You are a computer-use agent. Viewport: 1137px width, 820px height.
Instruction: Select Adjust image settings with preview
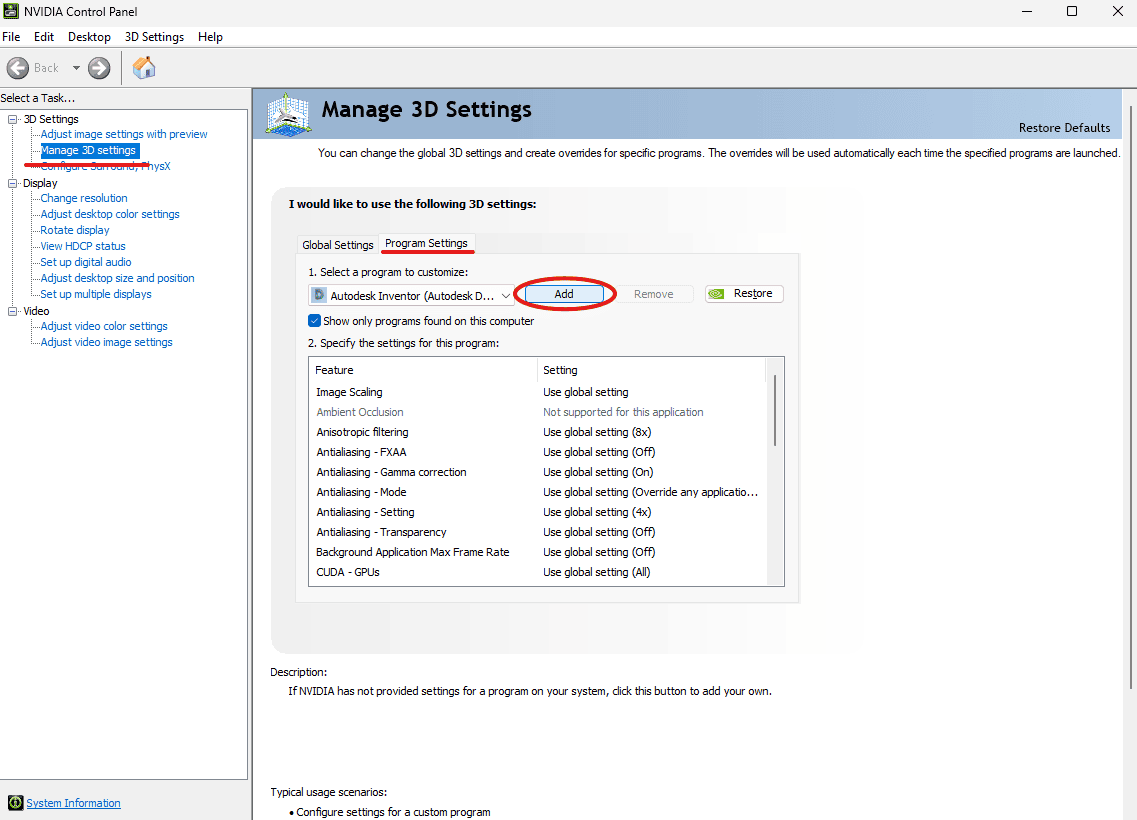point(124,134)
